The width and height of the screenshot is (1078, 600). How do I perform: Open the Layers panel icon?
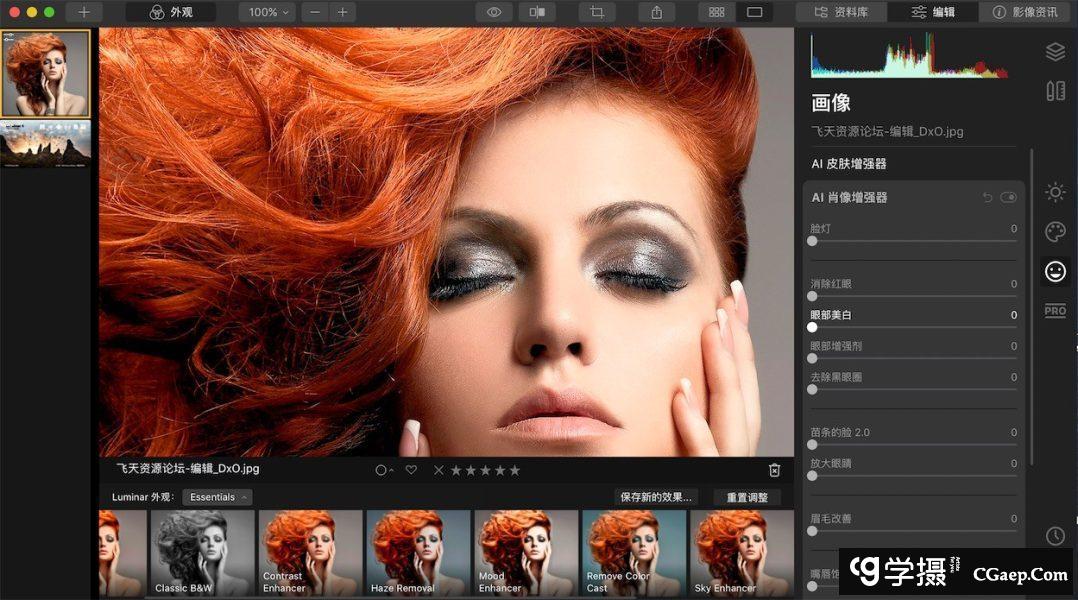[x=1055, y=51]
